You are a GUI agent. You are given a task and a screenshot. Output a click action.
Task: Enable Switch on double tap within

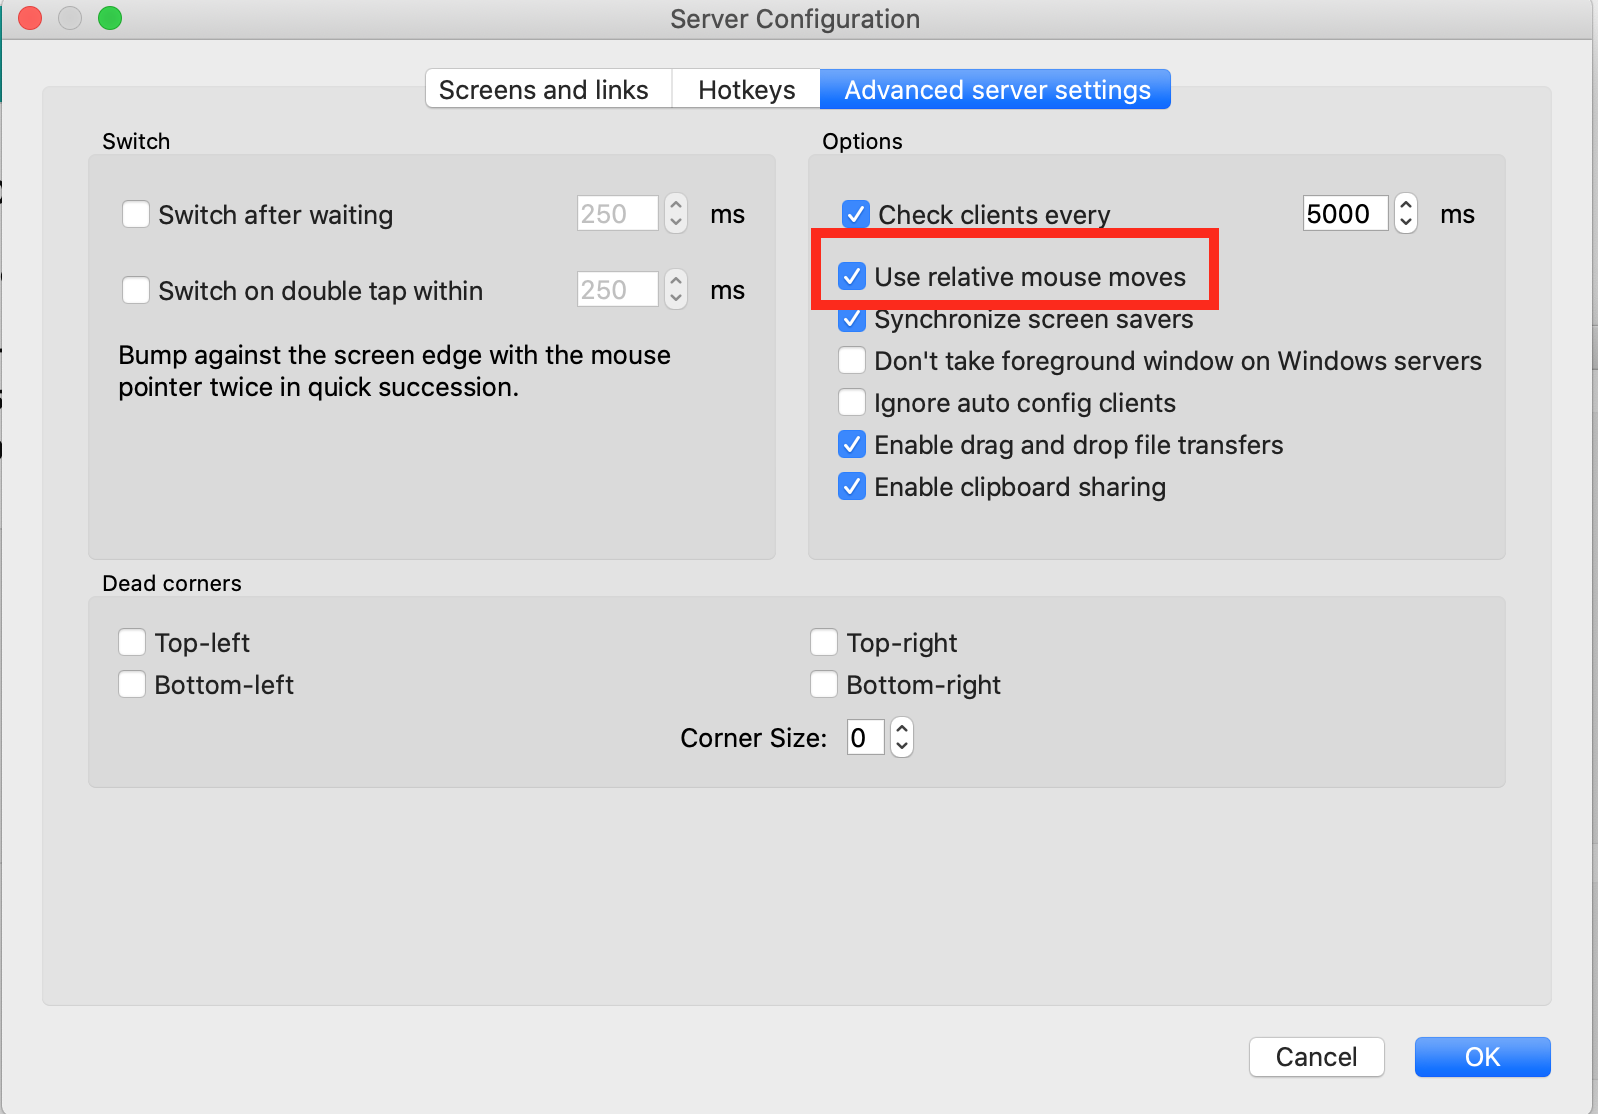[x=136, y=290]
